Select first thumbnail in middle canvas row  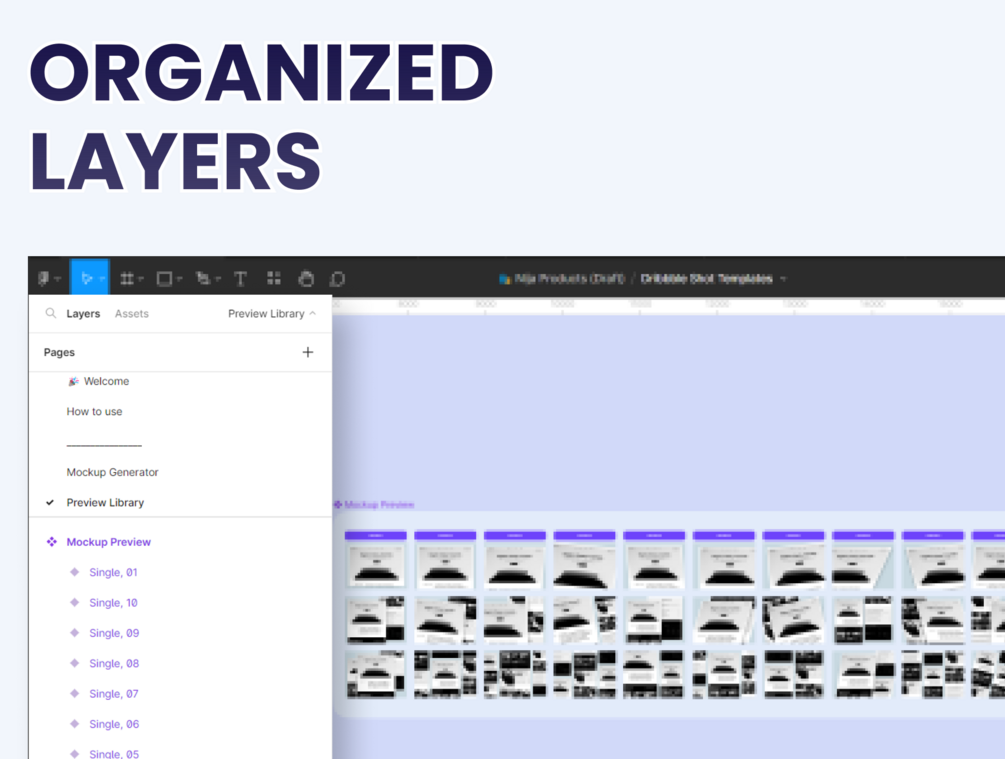click(376, 619)
